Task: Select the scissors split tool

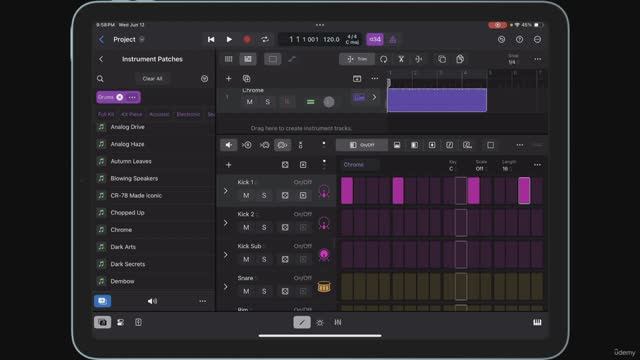Action: coord(401,59)
